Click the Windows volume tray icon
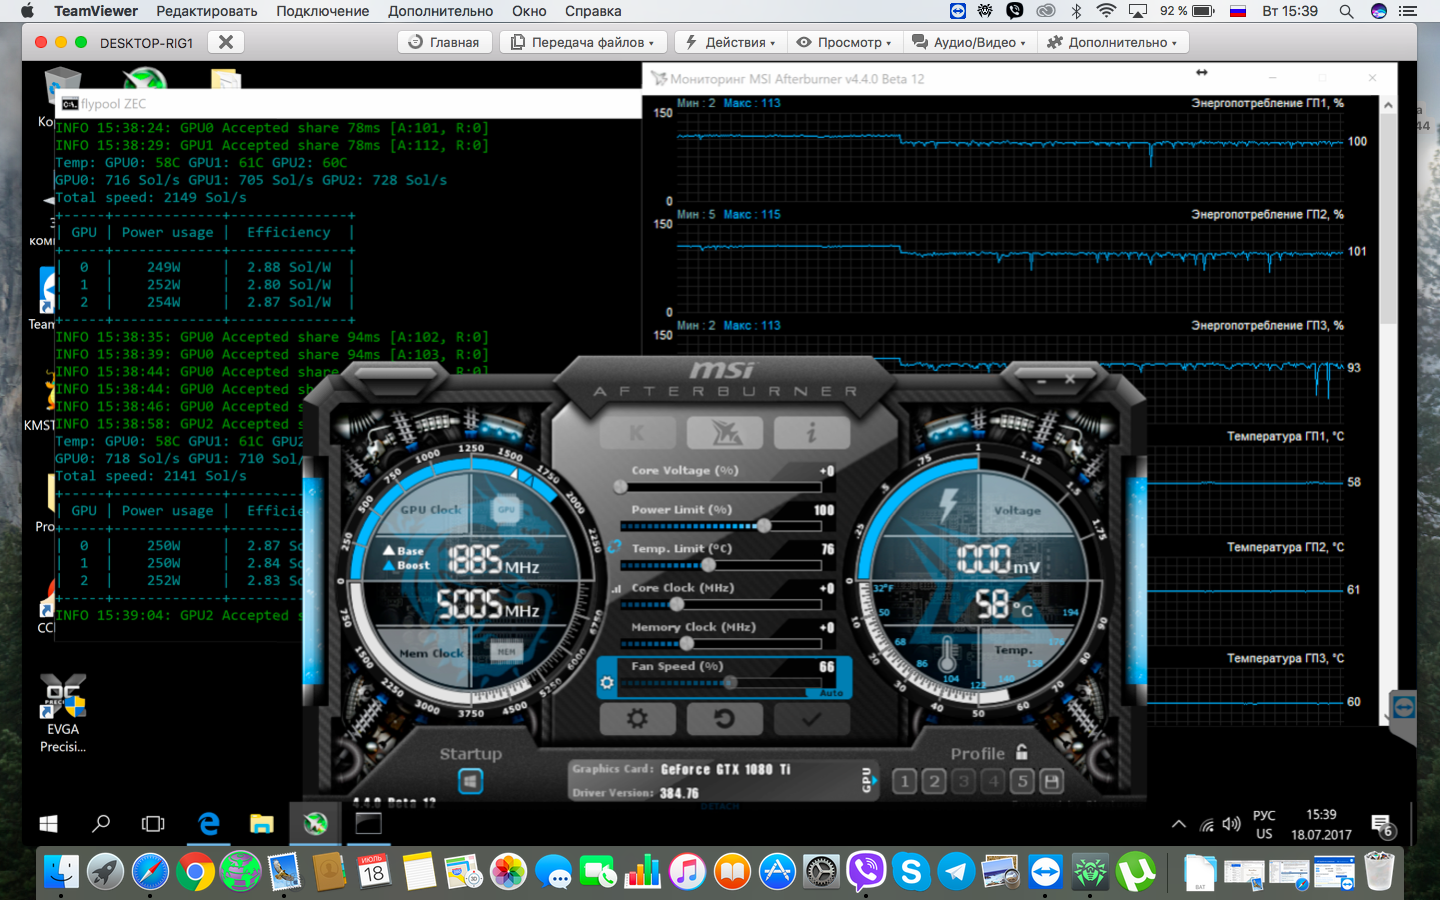Image resolution: width=1440 pixels, height=900 pixels. point(1231,825)
